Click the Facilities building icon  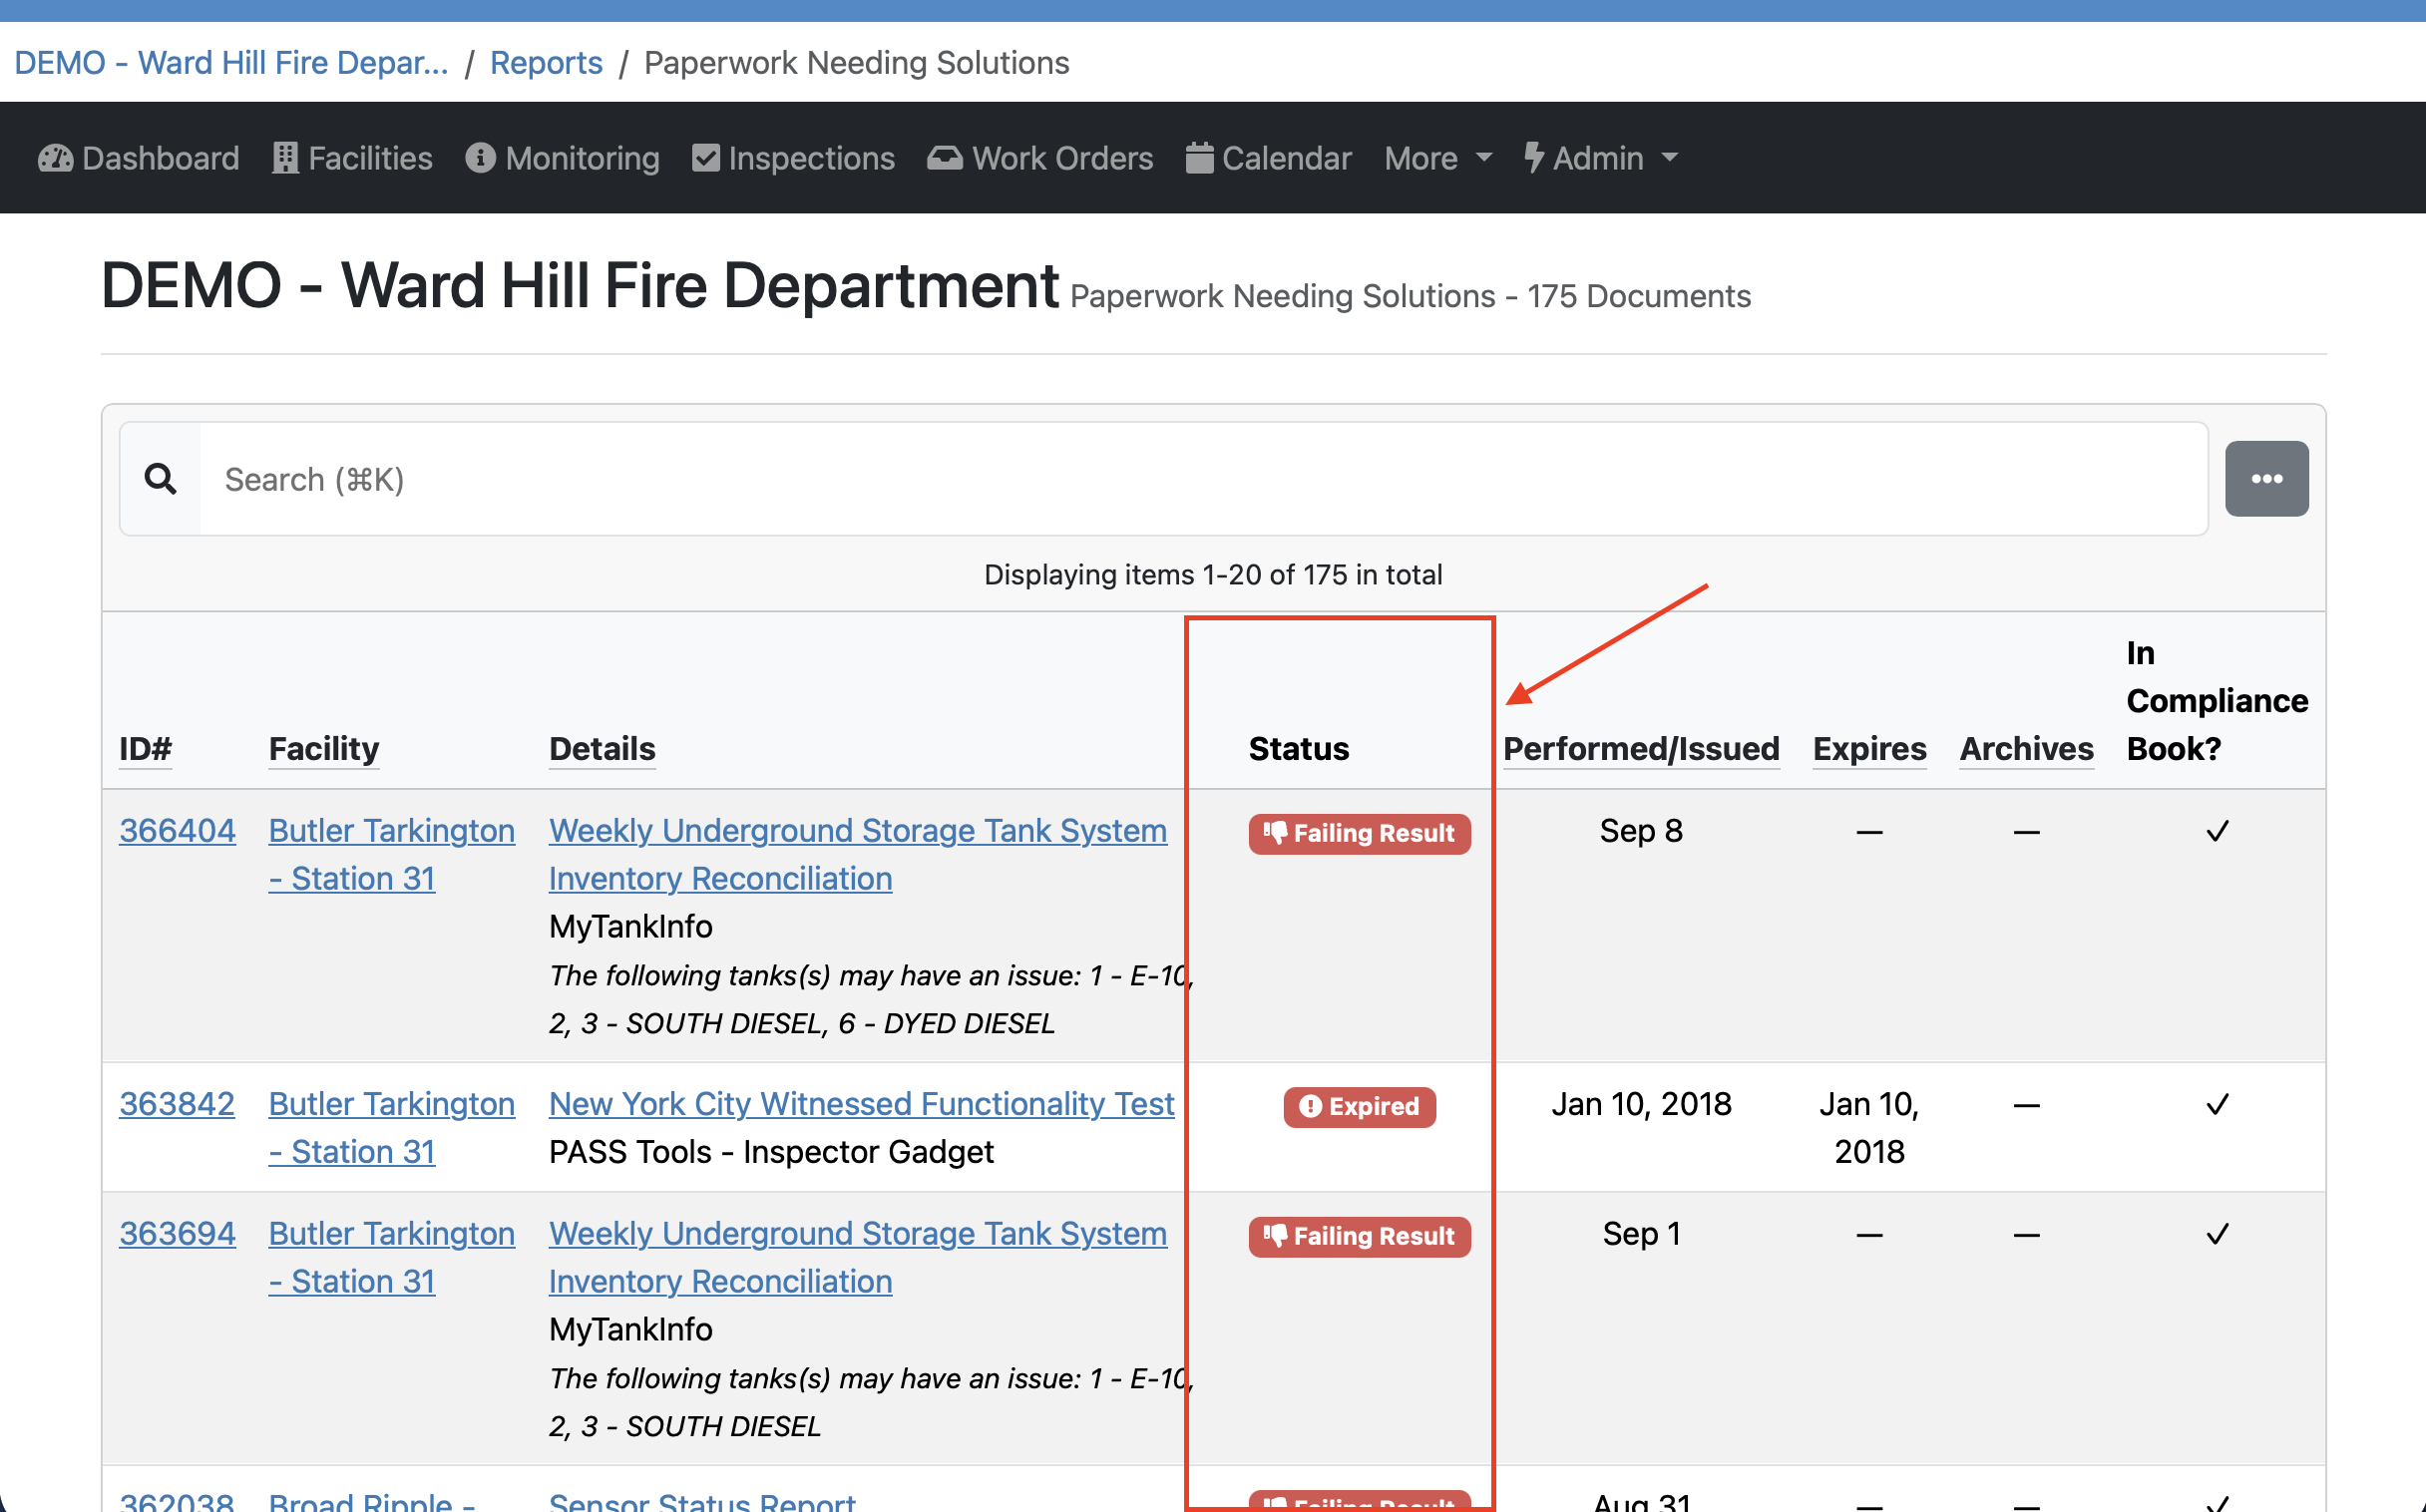[x=285, y=158]
